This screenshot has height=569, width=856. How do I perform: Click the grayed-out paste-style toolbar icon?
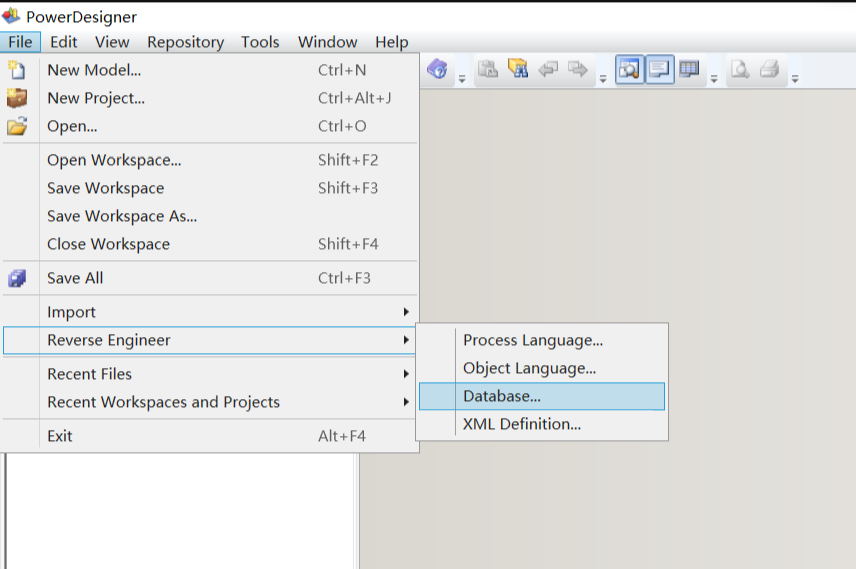coord(488,70)
